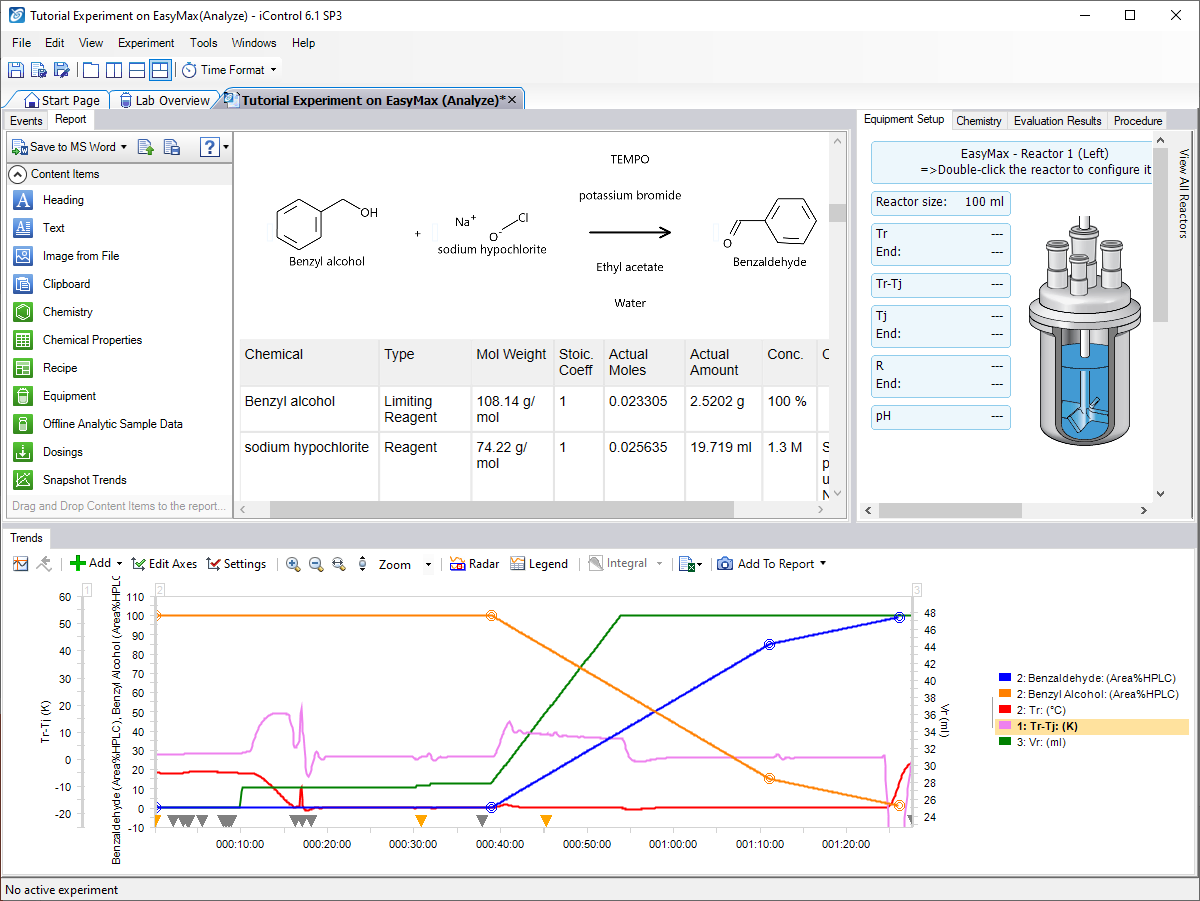The height and width of the screenshot is (901, 1200).
Task: Switch to the Start Page tab
Action: coord(61,100)
